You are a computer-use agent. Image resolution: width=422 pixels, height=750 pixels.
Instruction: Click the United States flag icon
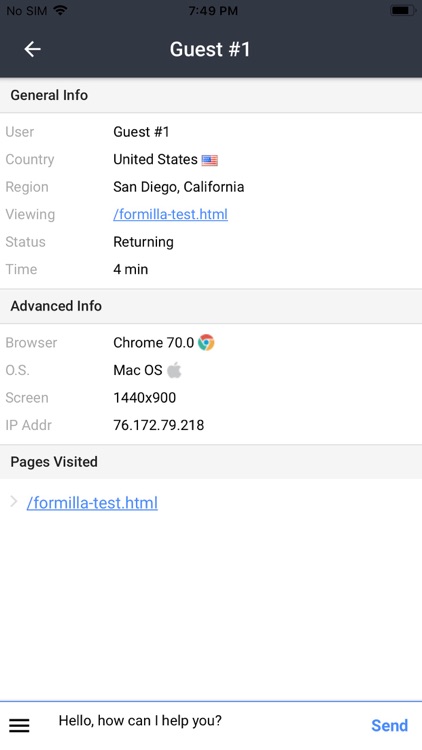pos(210,160)
